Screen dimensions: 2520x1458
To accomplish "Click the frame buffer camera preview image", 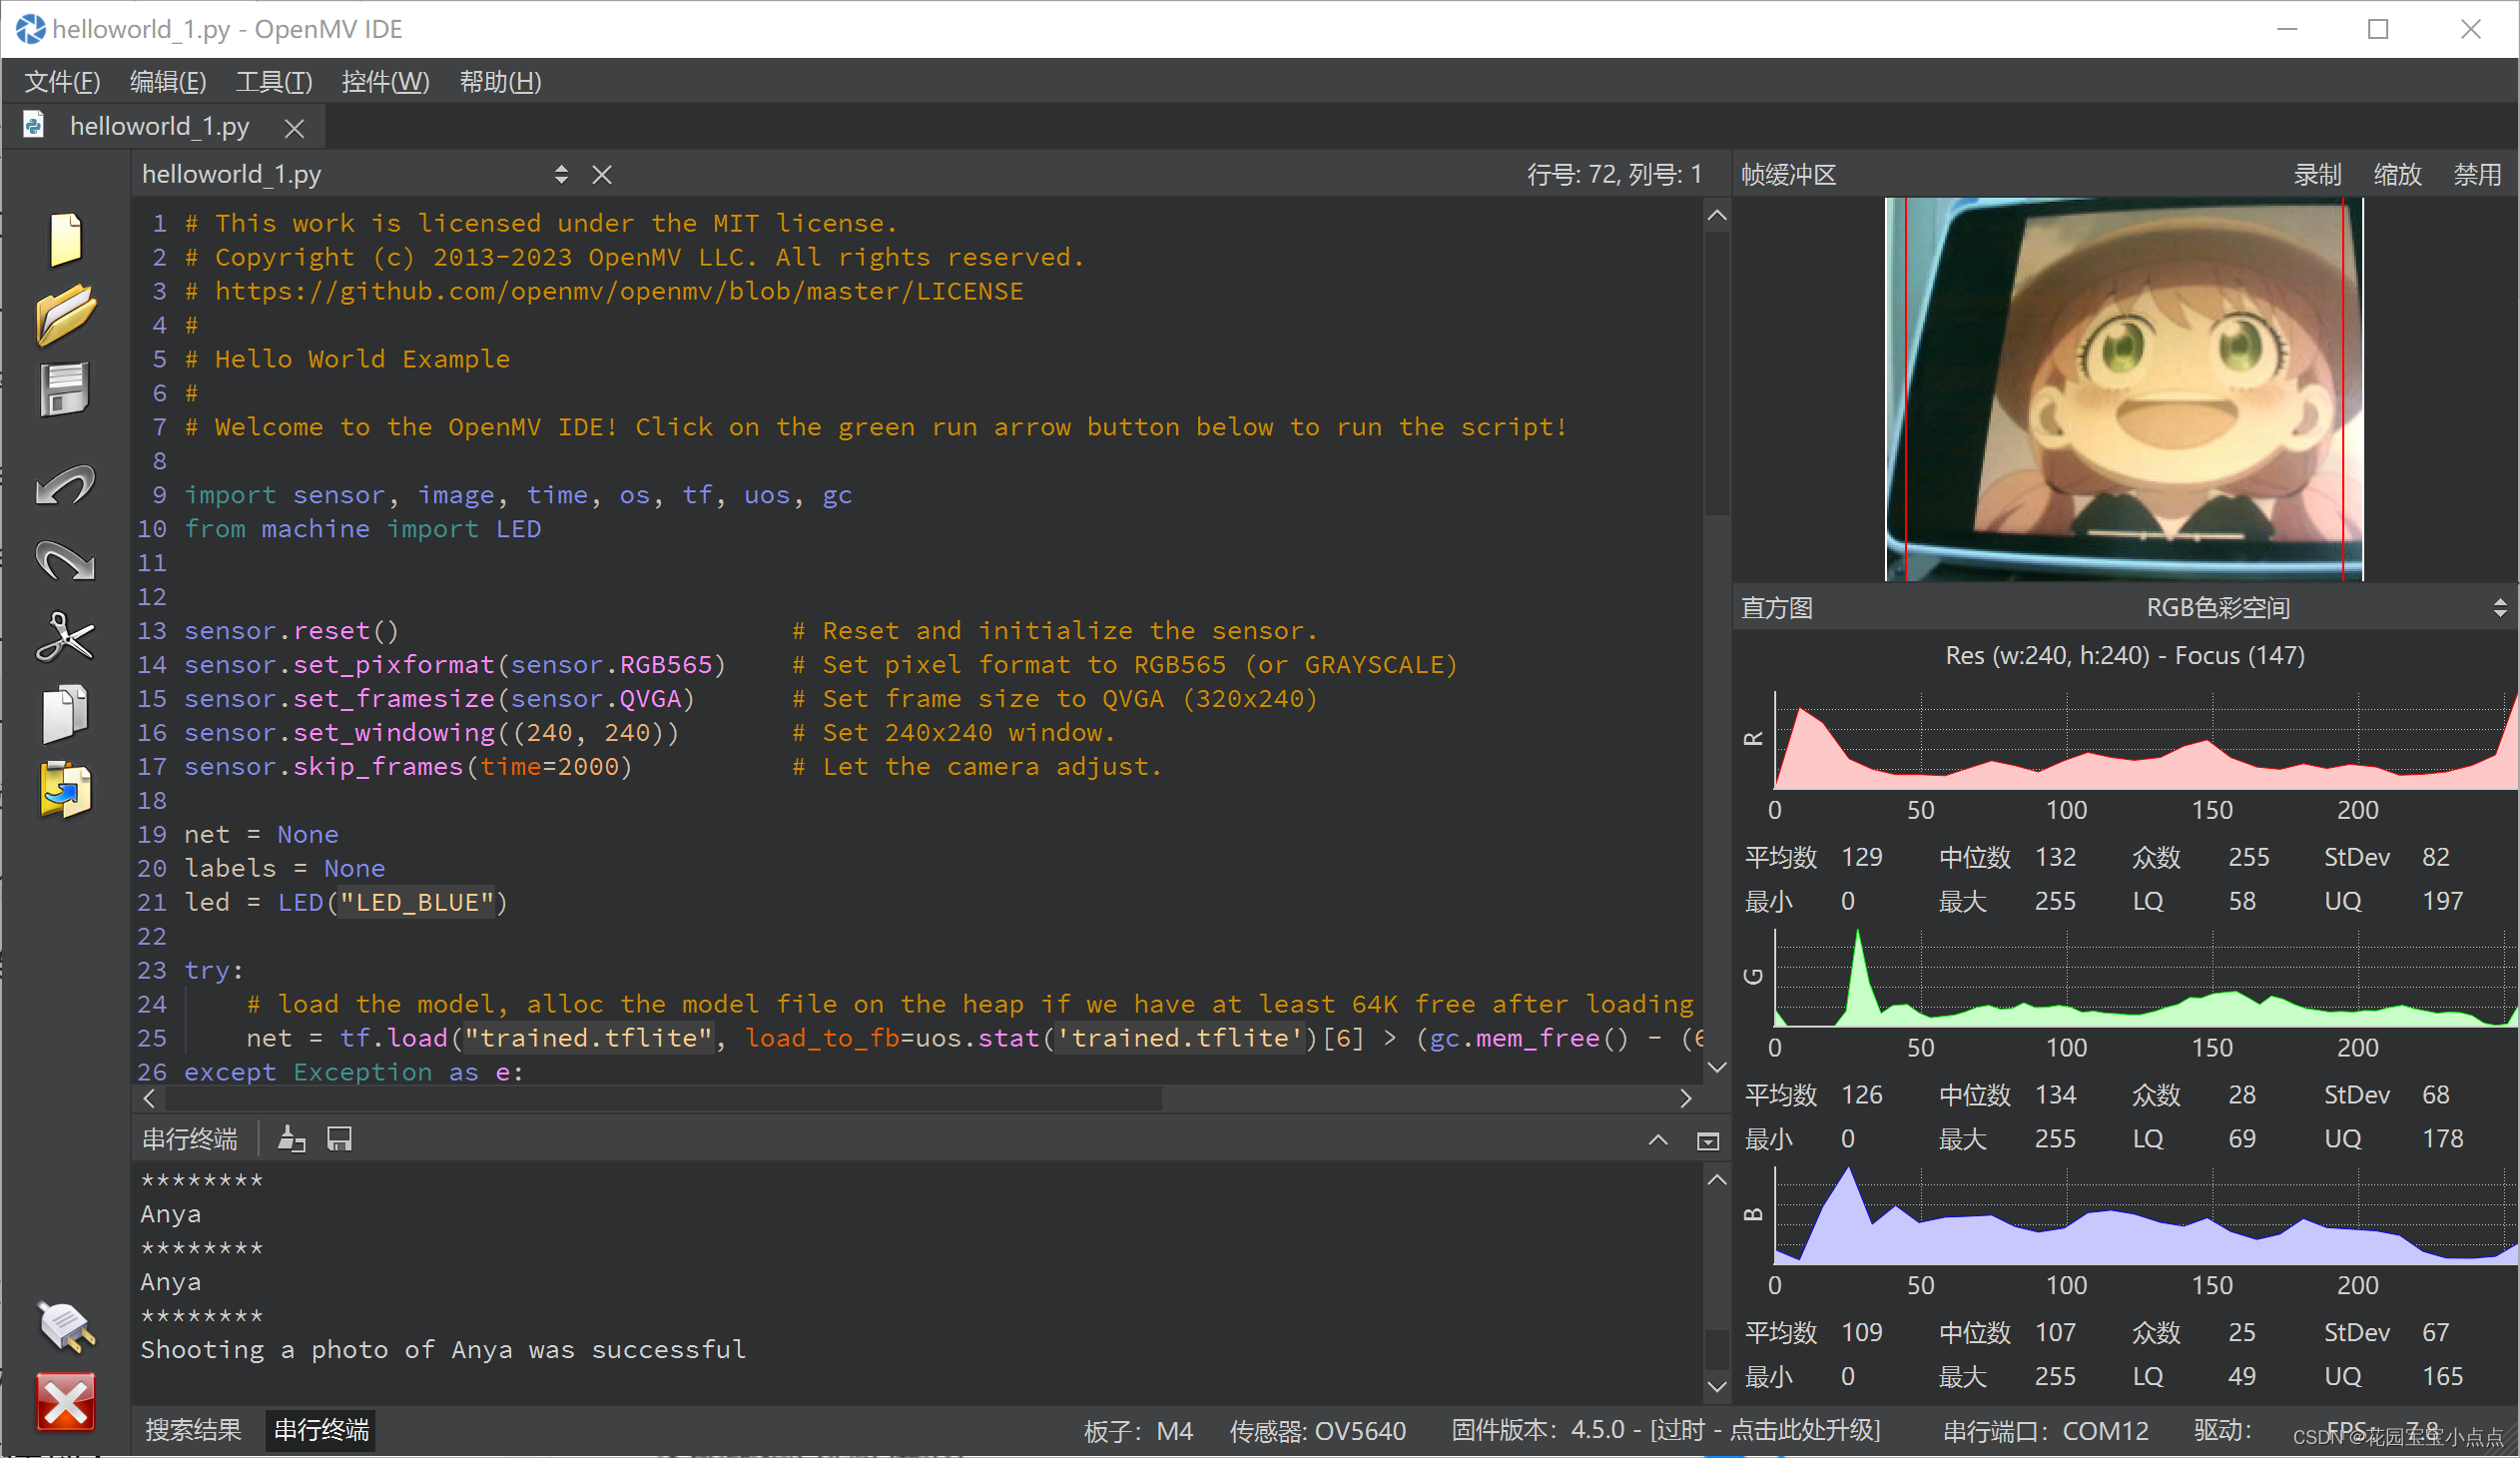I will coord(2124,389).
